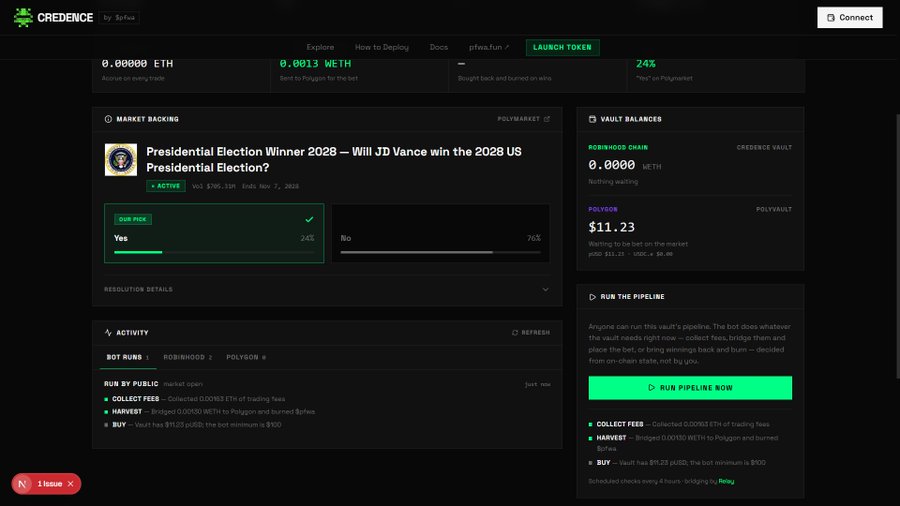Click Buy line under pipeline button
The height and width of the screenshot is (506, 900).
click(x=677, y=462)
